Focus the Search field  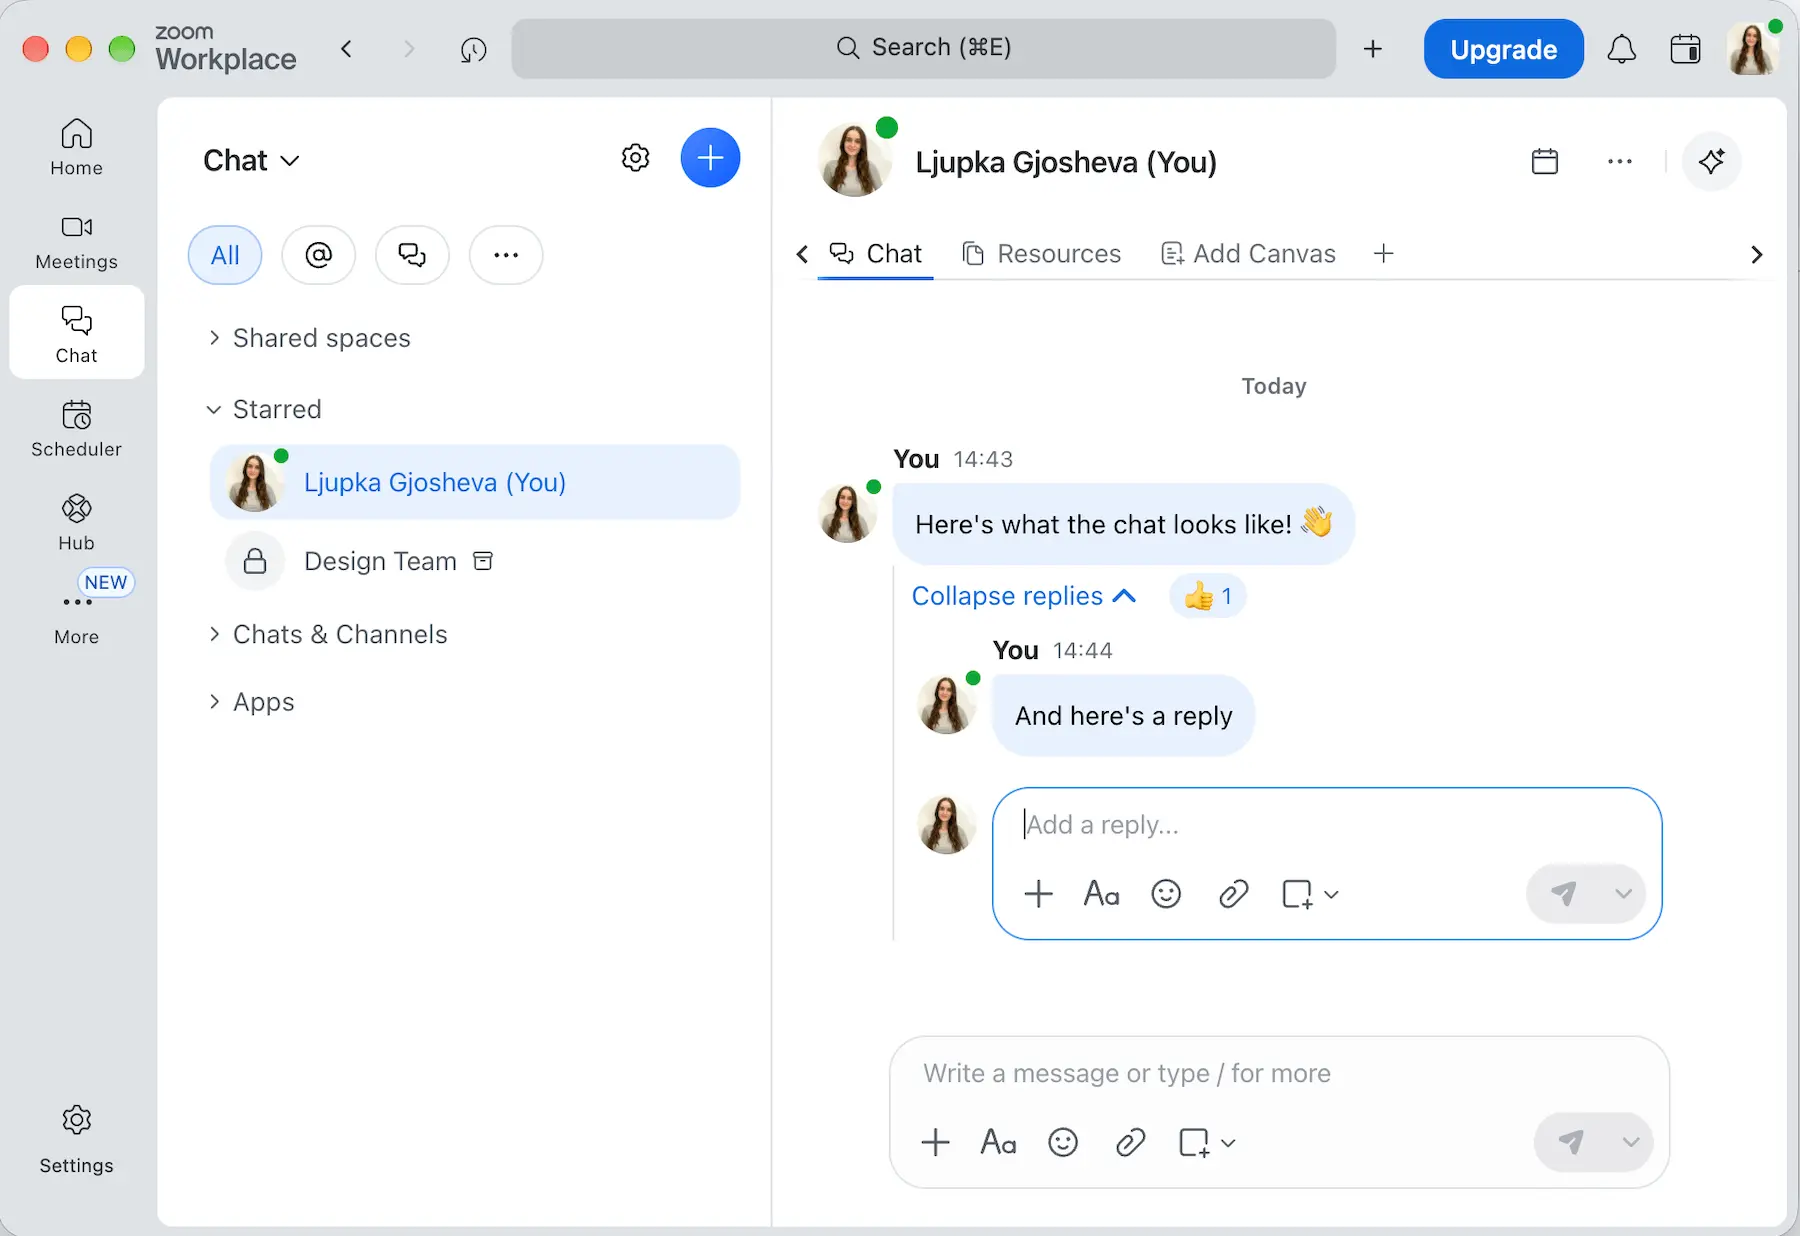click(x=923, y=48)
